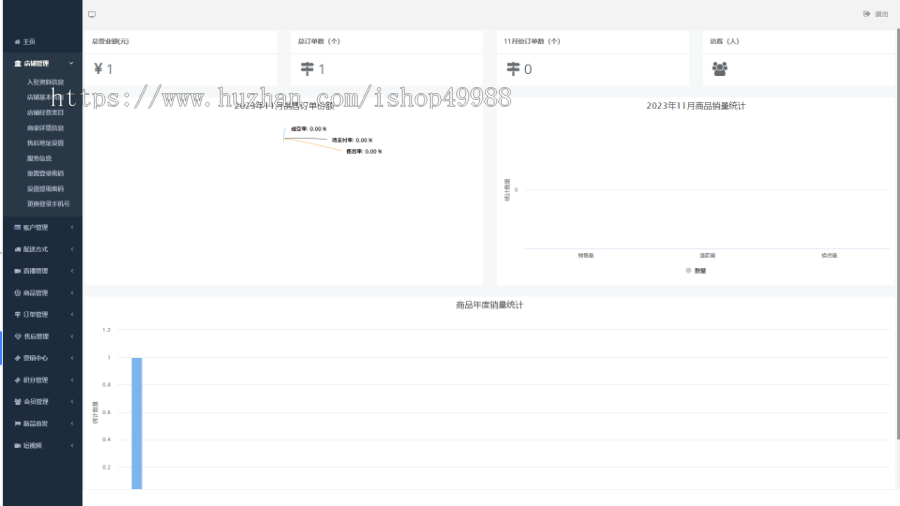The height and width of the screenshot is (506, 900).
Task: Click the vertical scrollbar on the right edge
Action: pyautogui.click(x=897, y=230)
